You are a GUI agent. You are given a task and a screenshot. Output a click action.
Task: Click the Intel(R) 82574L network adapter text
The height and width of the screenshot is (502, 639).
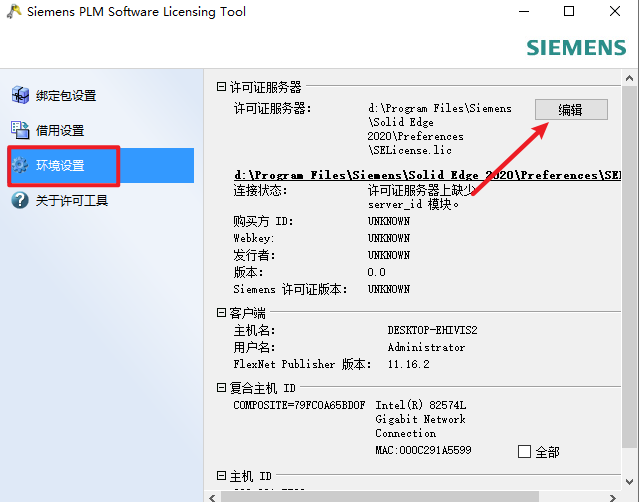coord(421,419)
